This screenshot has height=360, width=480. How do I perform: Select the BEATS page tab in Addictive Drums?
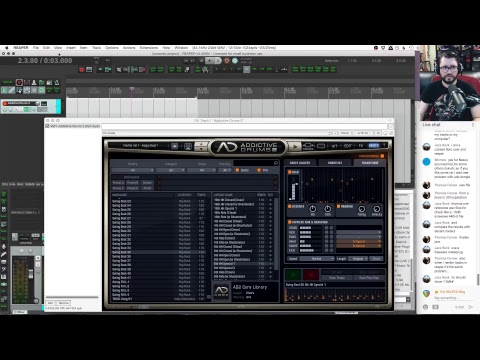[x=373, y=146]
